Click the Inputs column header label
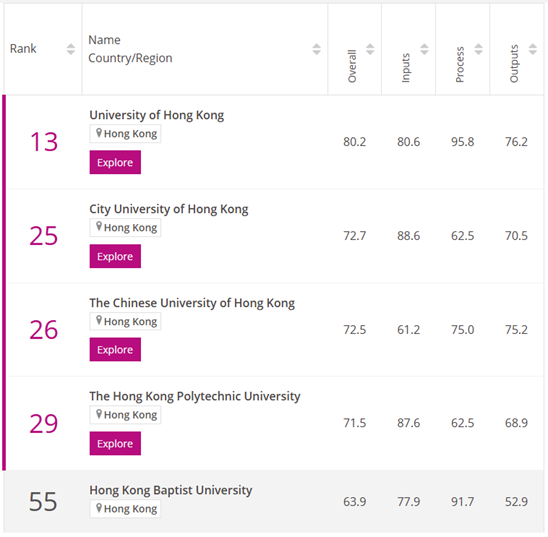This screenshot has height=537, width=548. click(x=405, y=68)
